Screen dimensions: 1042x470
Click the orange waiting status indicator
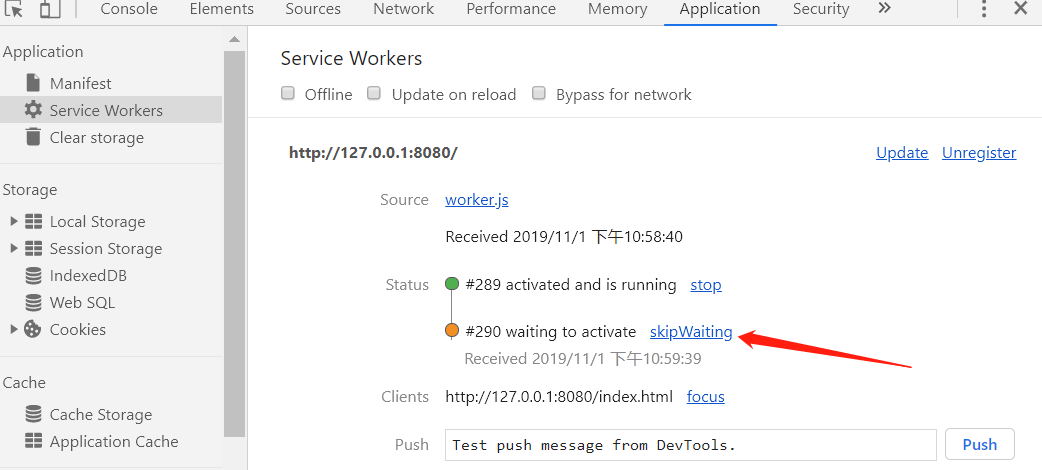(x=452, y=330)
